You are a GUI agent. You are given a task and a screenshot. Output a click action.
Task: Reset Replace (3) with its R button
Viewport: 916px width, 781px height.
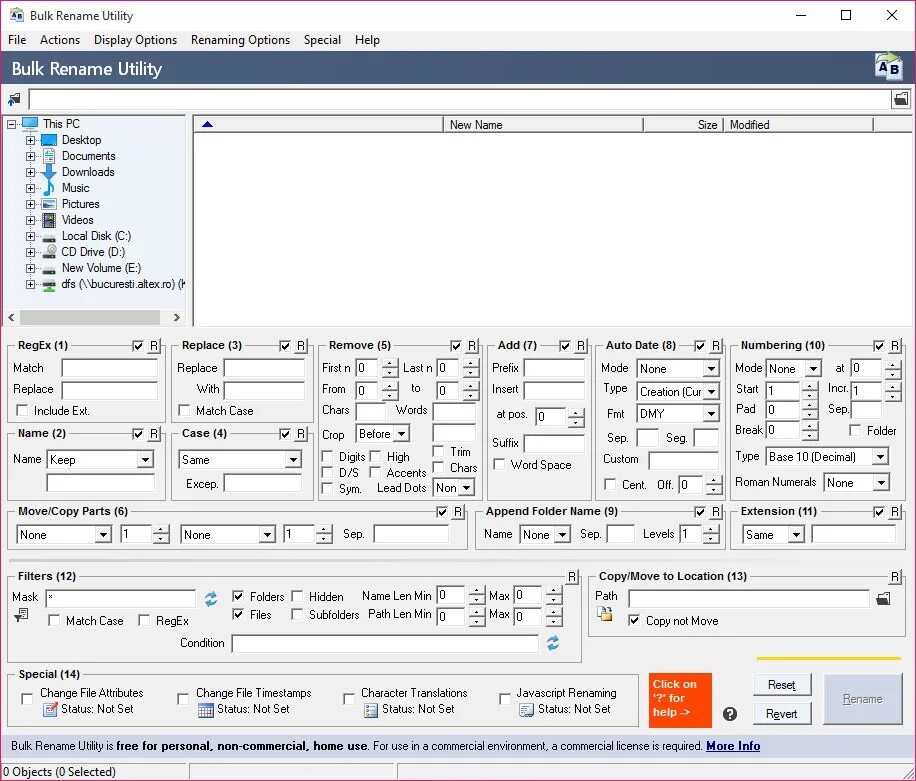coord(301,345)
